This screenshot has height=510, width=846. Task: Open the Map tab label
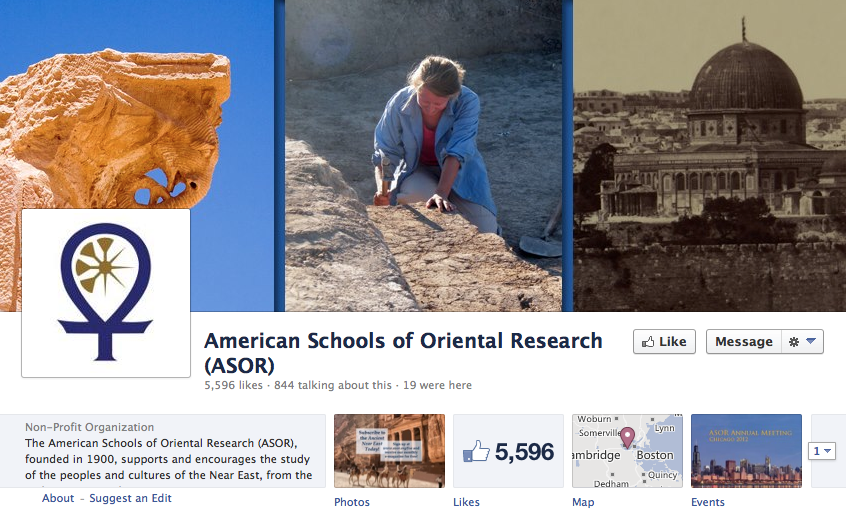click(x=583, y=502)
